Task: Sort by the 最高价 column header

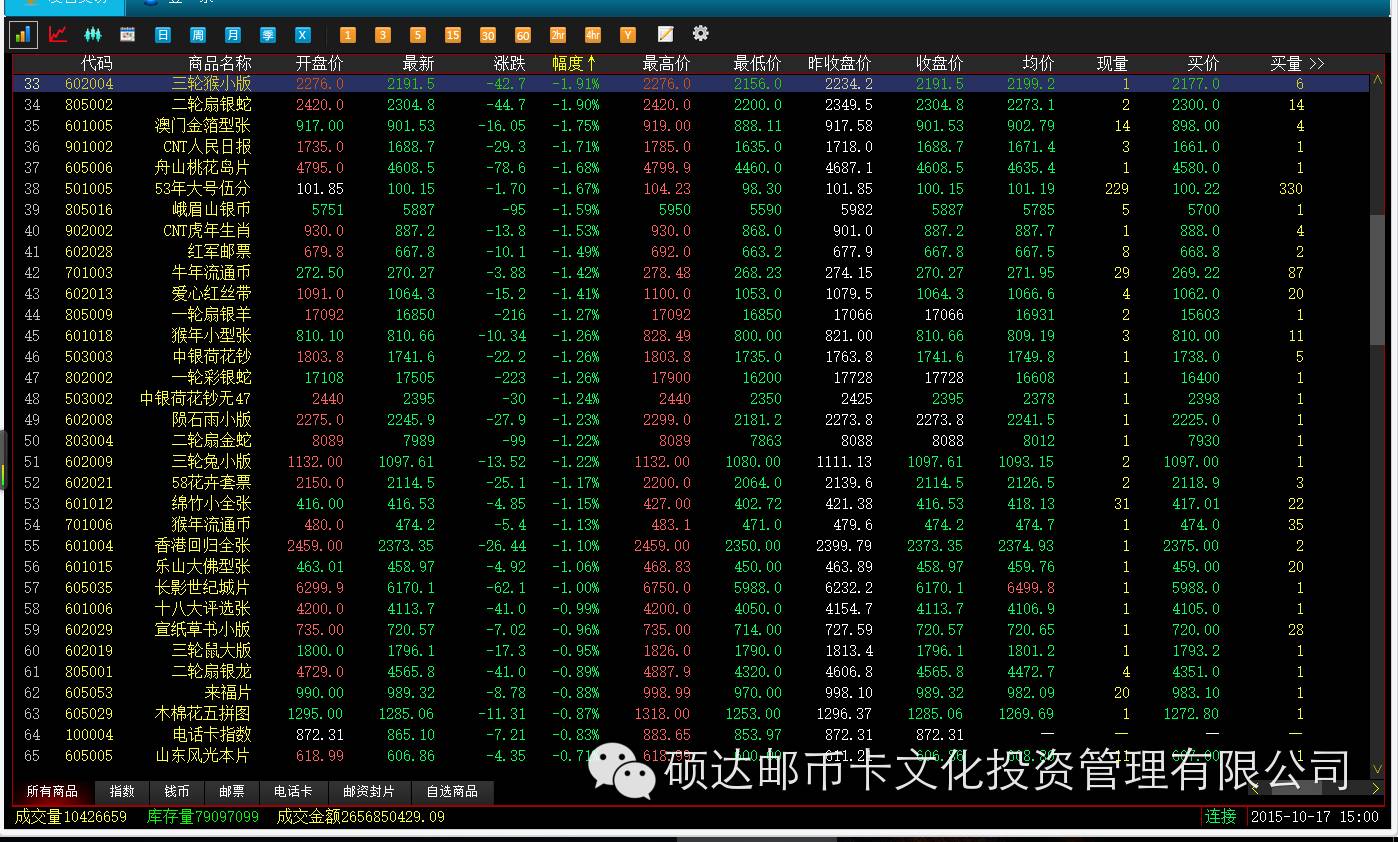Action: click(x=666, y=63)
